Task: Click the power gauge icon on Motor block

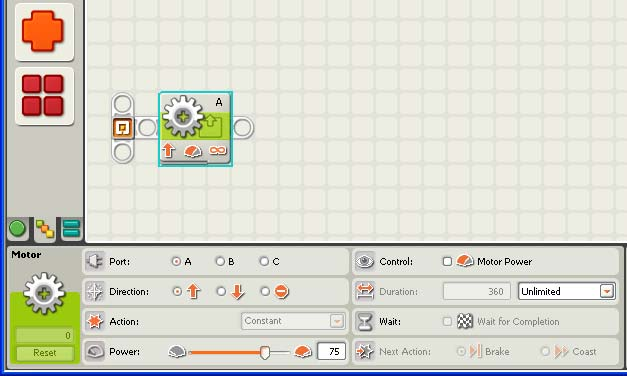Action: pos(193,151)
